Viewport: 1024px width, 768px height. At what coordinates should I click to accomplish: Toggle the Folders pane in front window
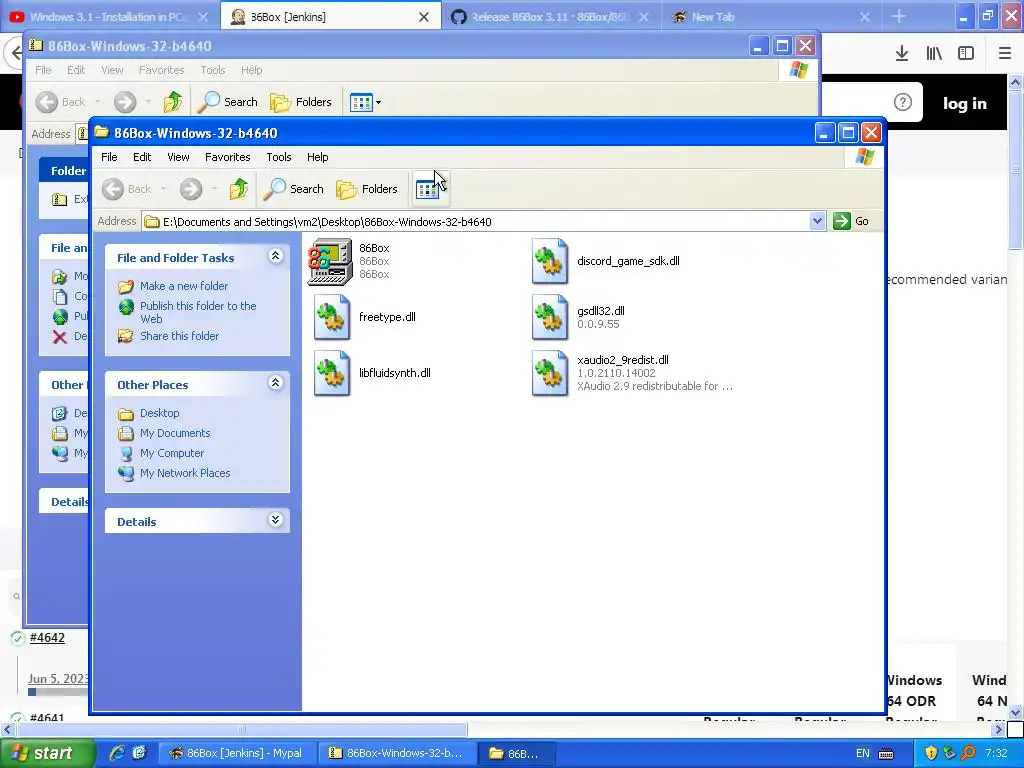[367, 189]
